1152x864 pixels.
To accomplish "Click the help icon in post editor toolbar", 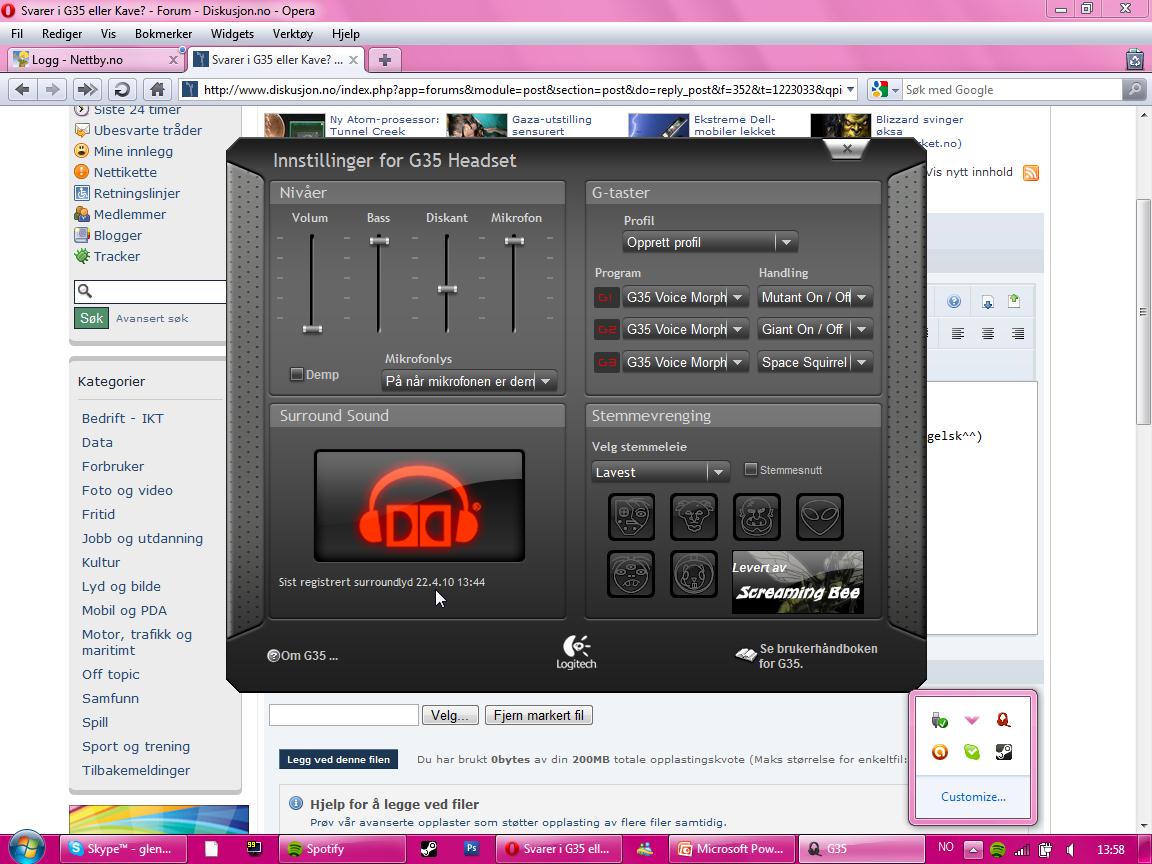I will (x=954, y=301).
